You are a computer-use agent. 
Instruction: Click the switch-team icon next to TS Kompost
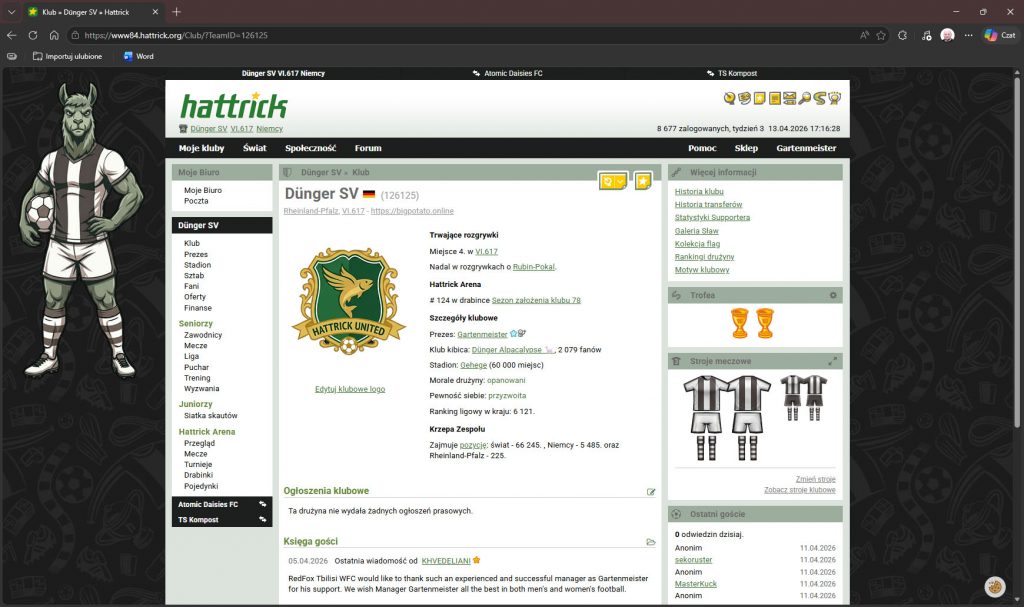[x=263, y=520]
